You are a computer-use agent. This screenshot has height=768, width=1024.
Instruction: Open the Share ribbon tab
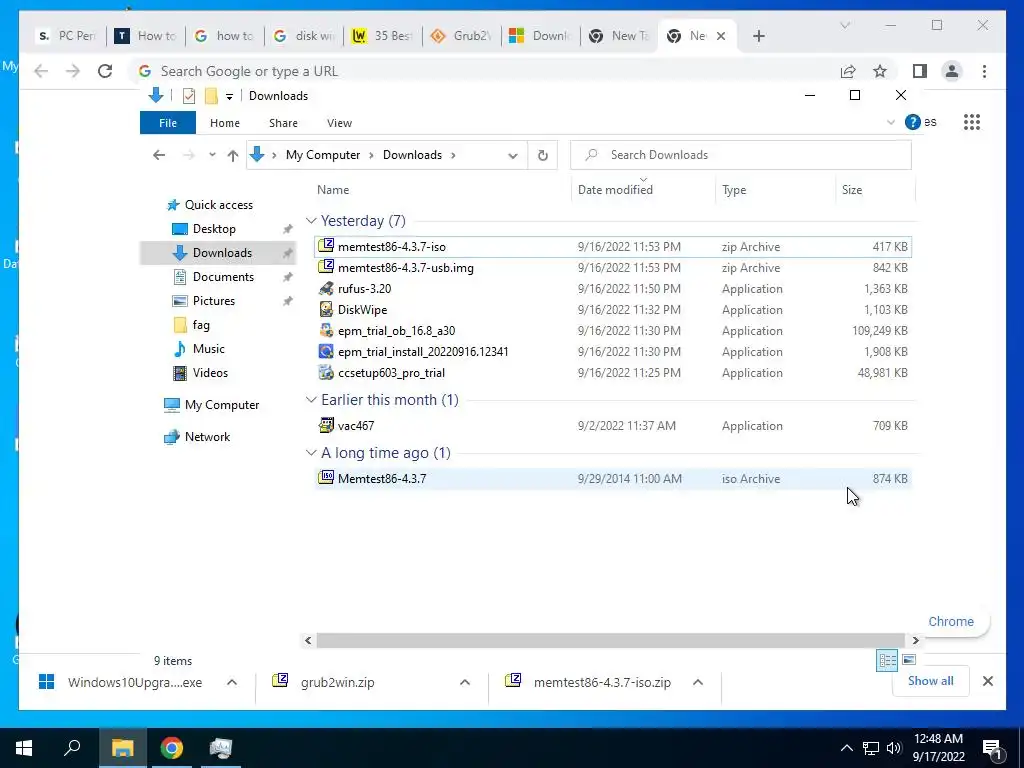click(x=283, y=123)
